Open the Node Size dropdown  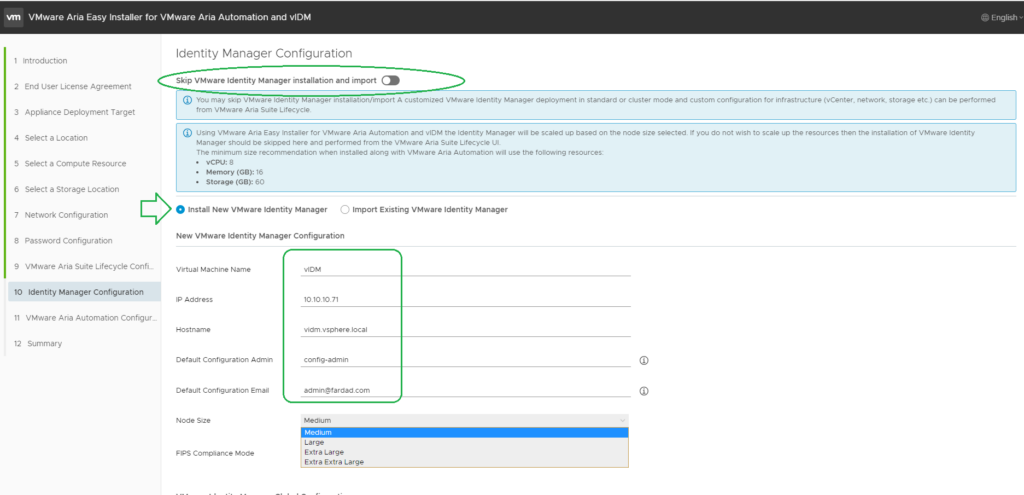pyautogui.click(x=464, y=420)
